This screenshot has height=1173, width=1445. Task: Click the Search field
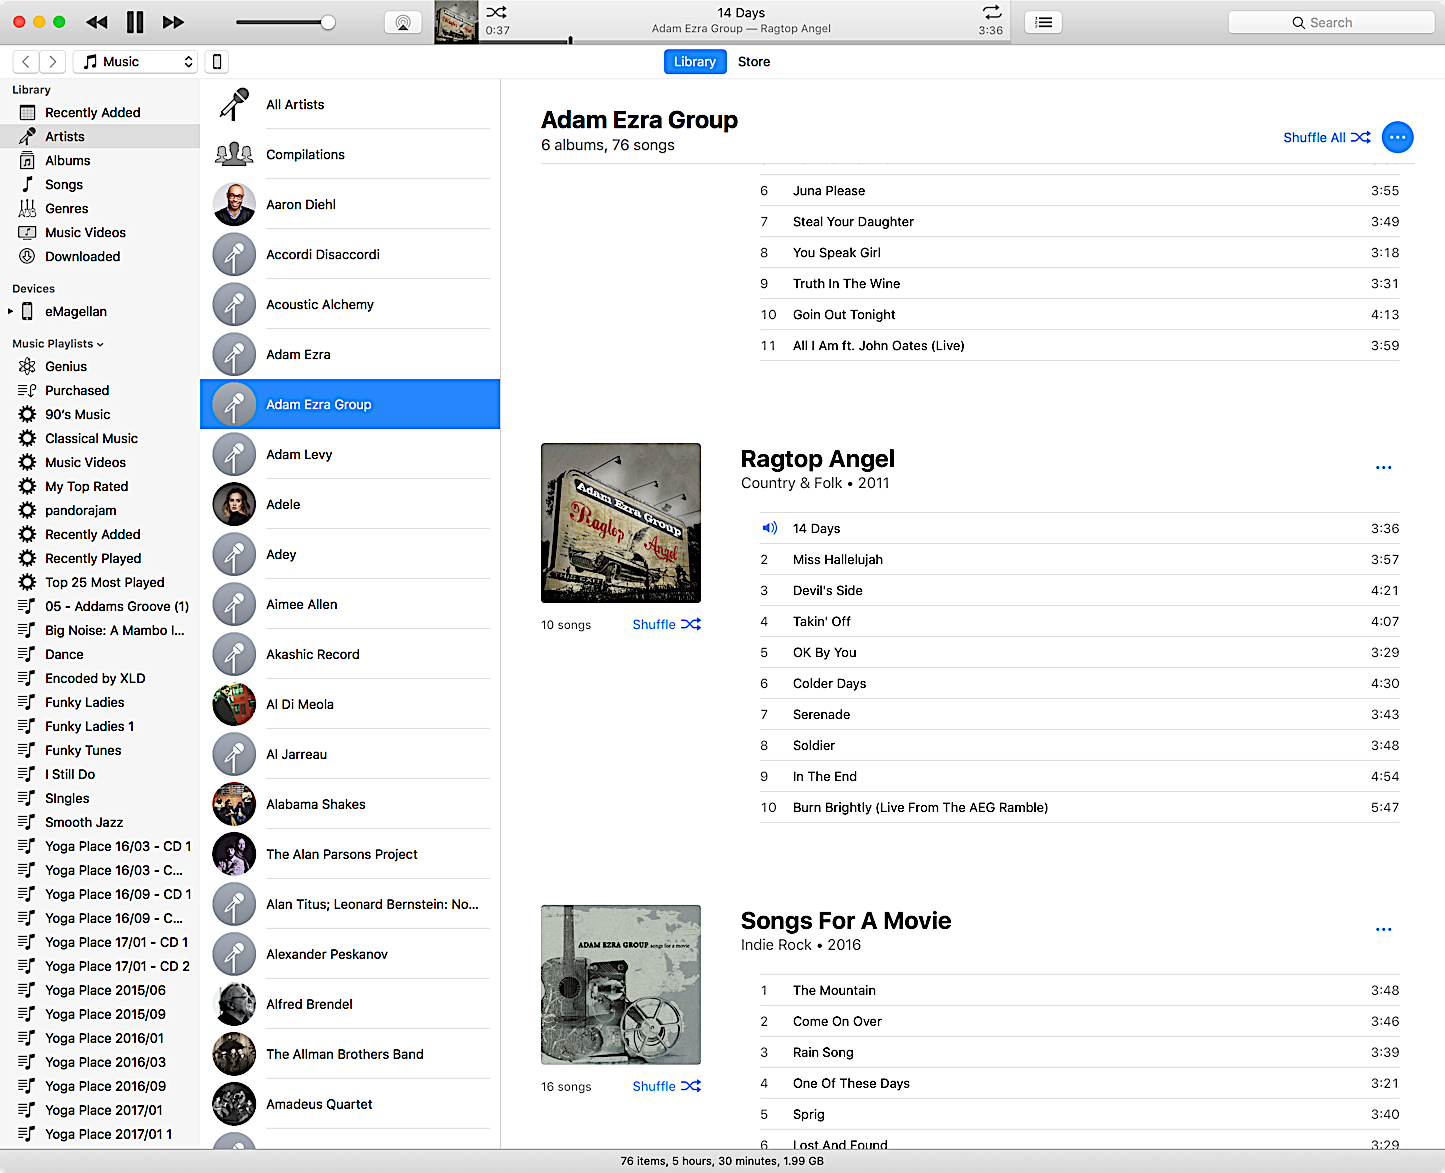1331,22
